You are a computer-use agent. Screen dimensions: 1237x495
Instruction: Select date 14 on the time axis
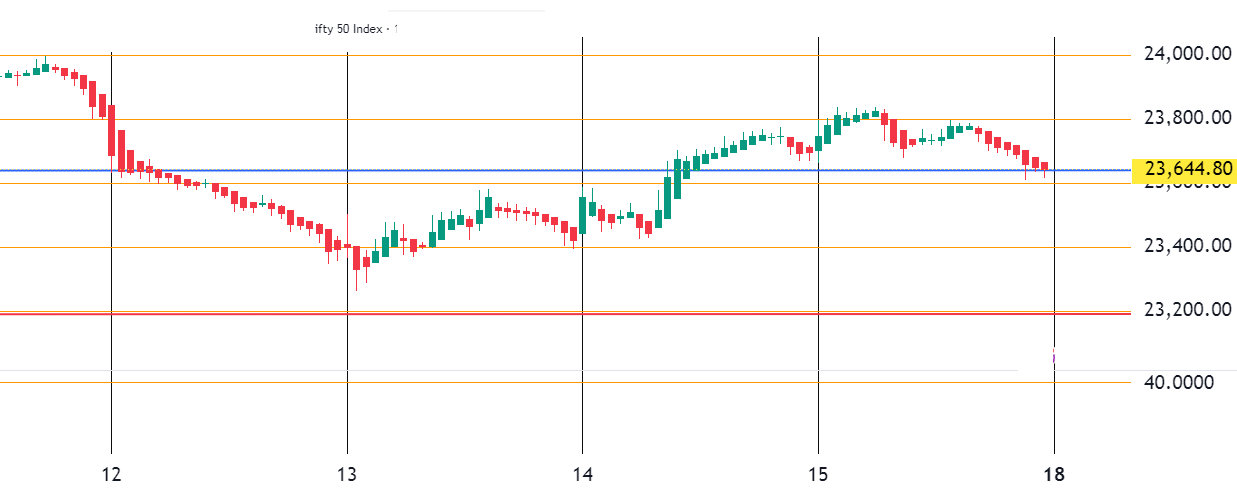pos(583,473)
